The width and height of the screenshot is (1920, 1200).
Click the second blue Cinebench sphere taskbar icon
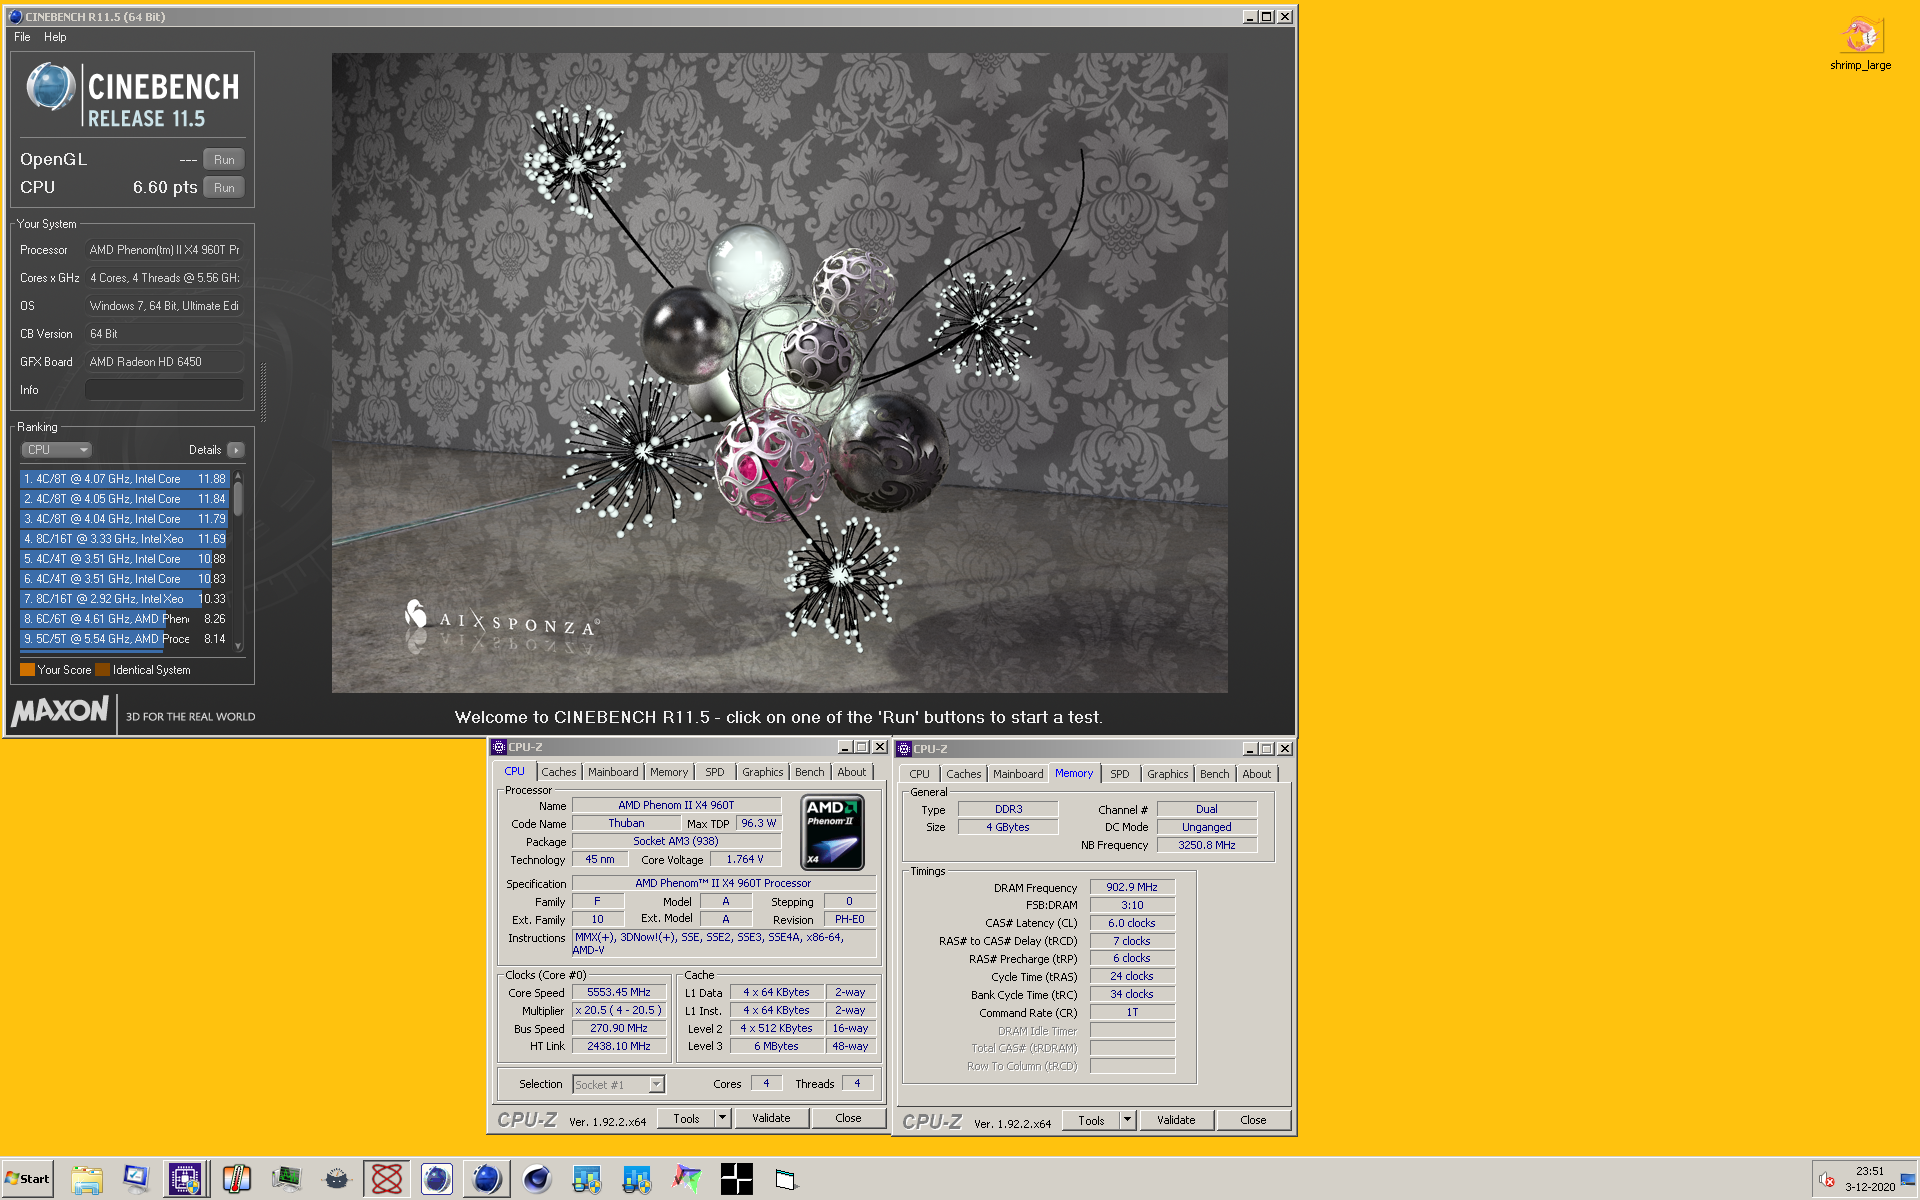coord(486,1179)
